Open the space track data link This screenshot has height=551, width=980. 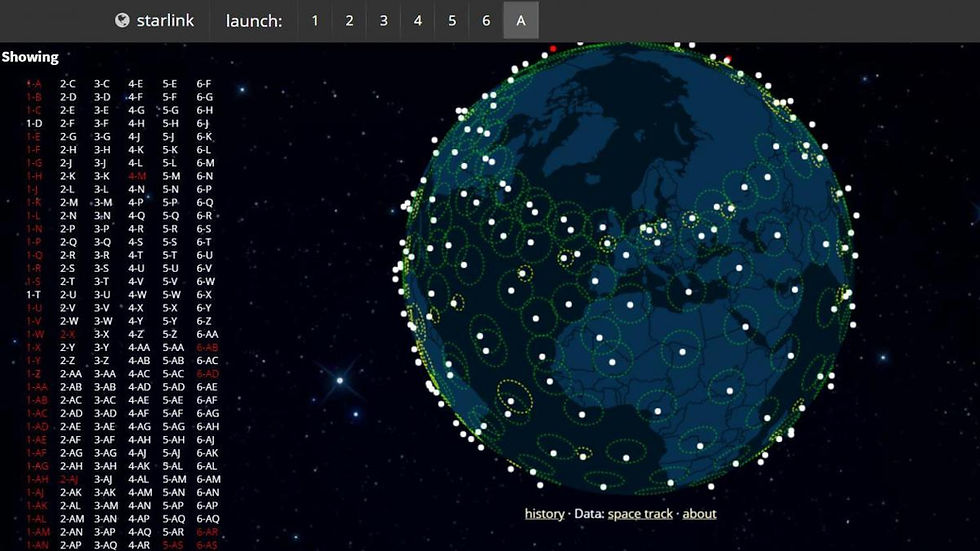point(640,514)
